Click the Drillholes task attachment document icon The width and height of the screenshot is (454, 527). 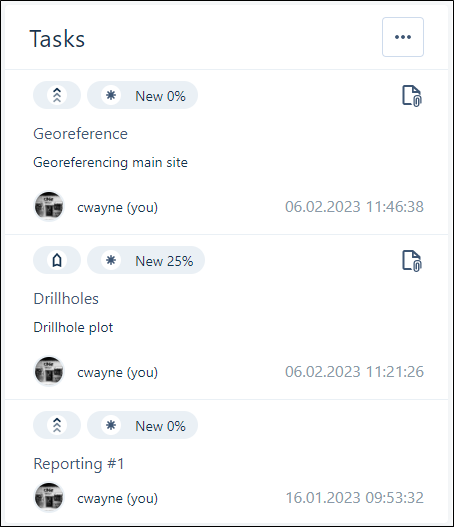click(x=412, y=261)
